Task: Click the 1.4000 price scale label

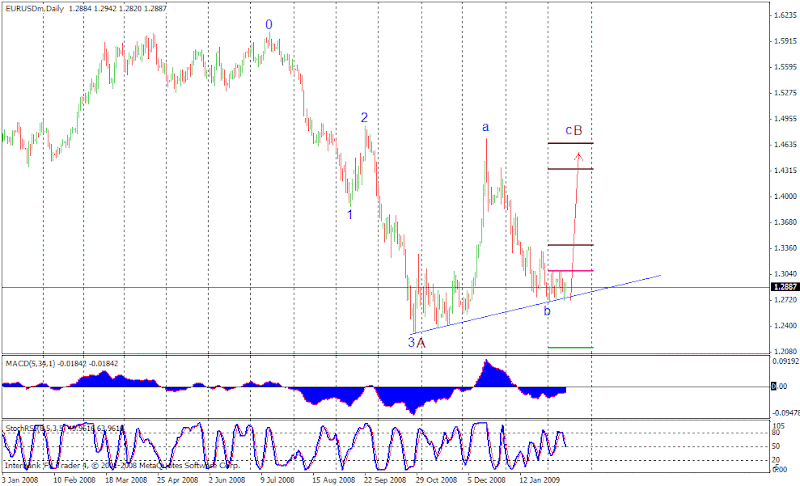Action: coord(785,196)
